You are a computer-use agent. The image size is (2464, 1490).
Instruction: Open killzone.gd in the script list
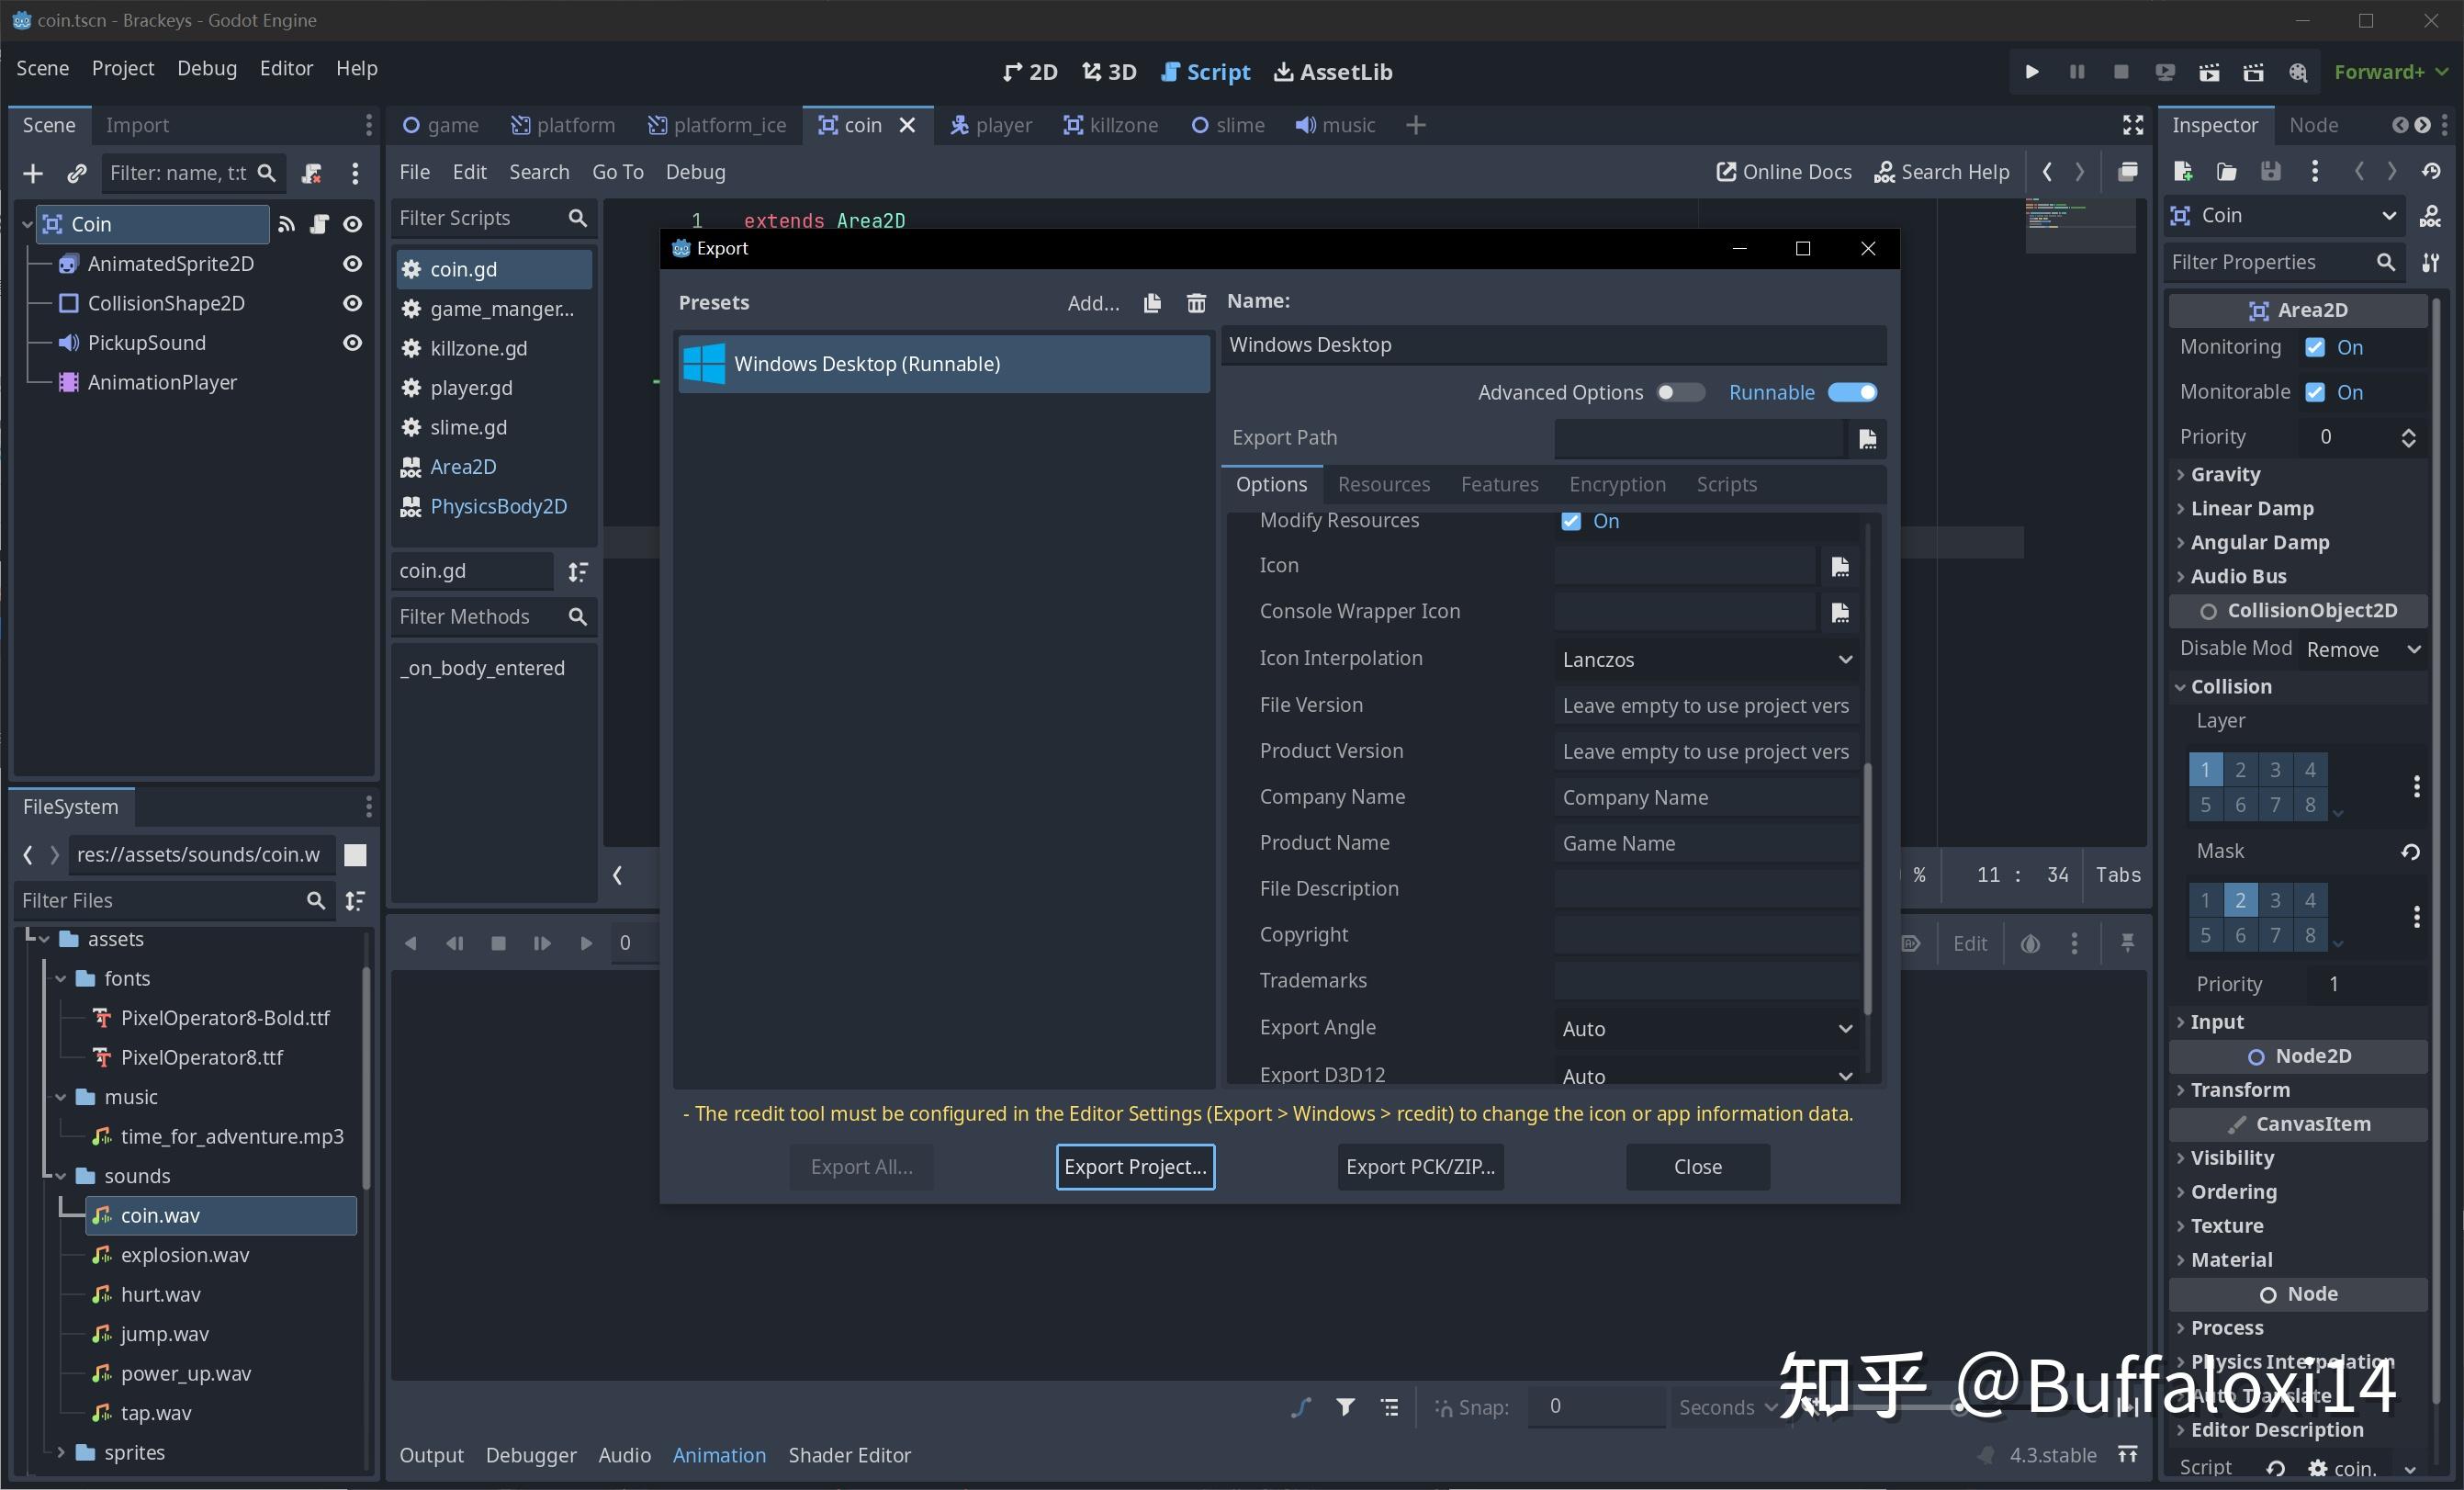click(477, 348)
